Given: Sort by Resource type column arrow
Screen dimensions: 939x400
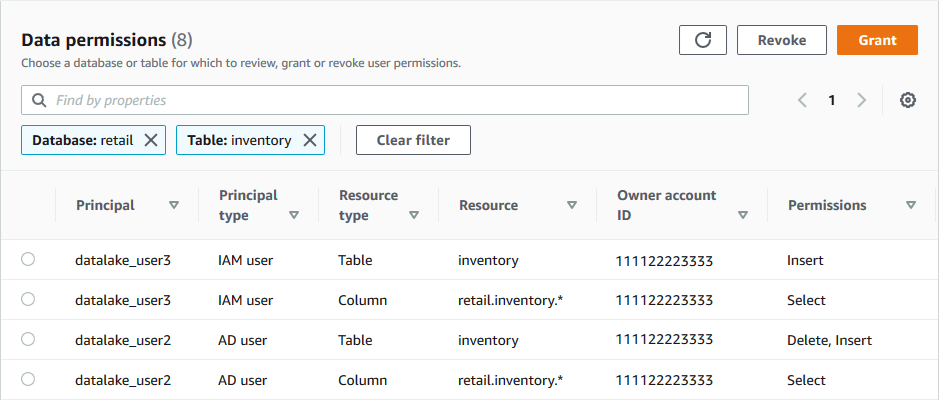Looking at the screenshot, I should coord(414,215).
